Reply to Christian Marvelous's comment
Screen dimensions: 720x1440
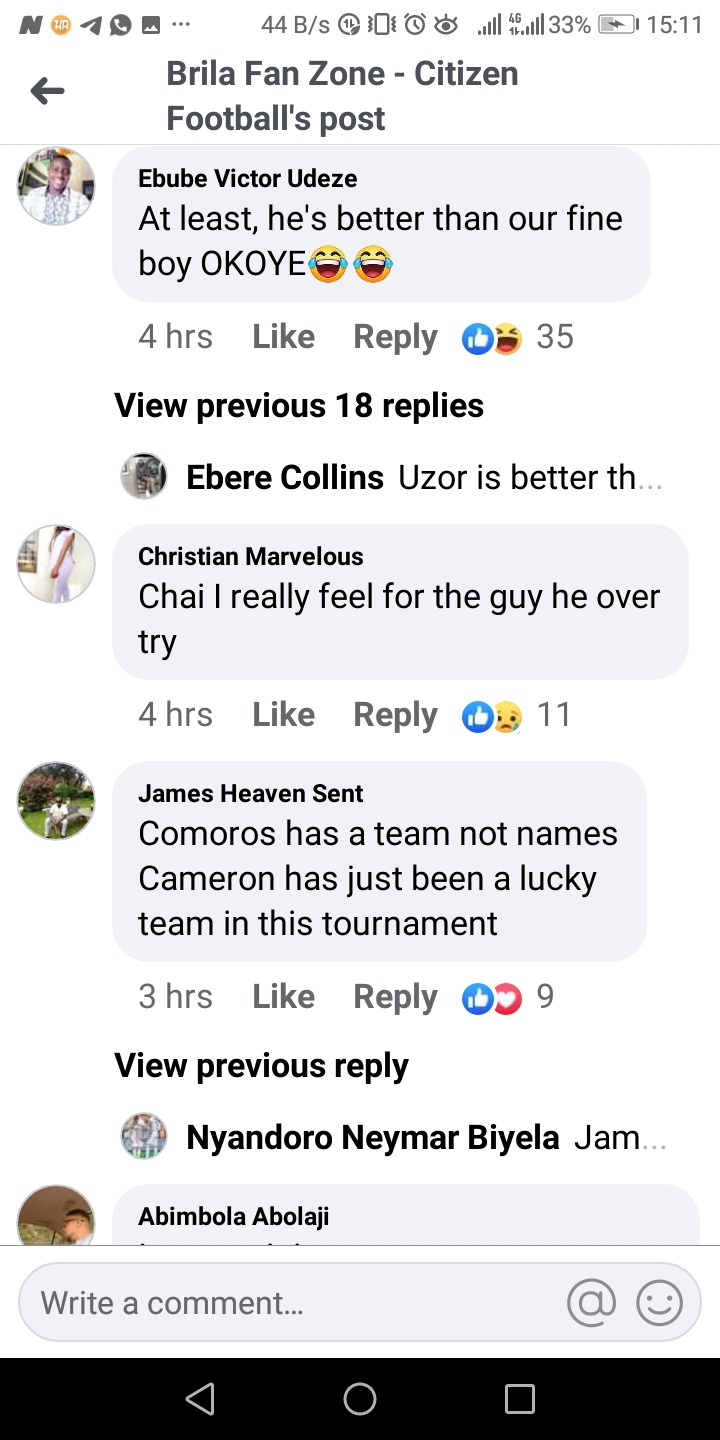click(x=395, y=715)
